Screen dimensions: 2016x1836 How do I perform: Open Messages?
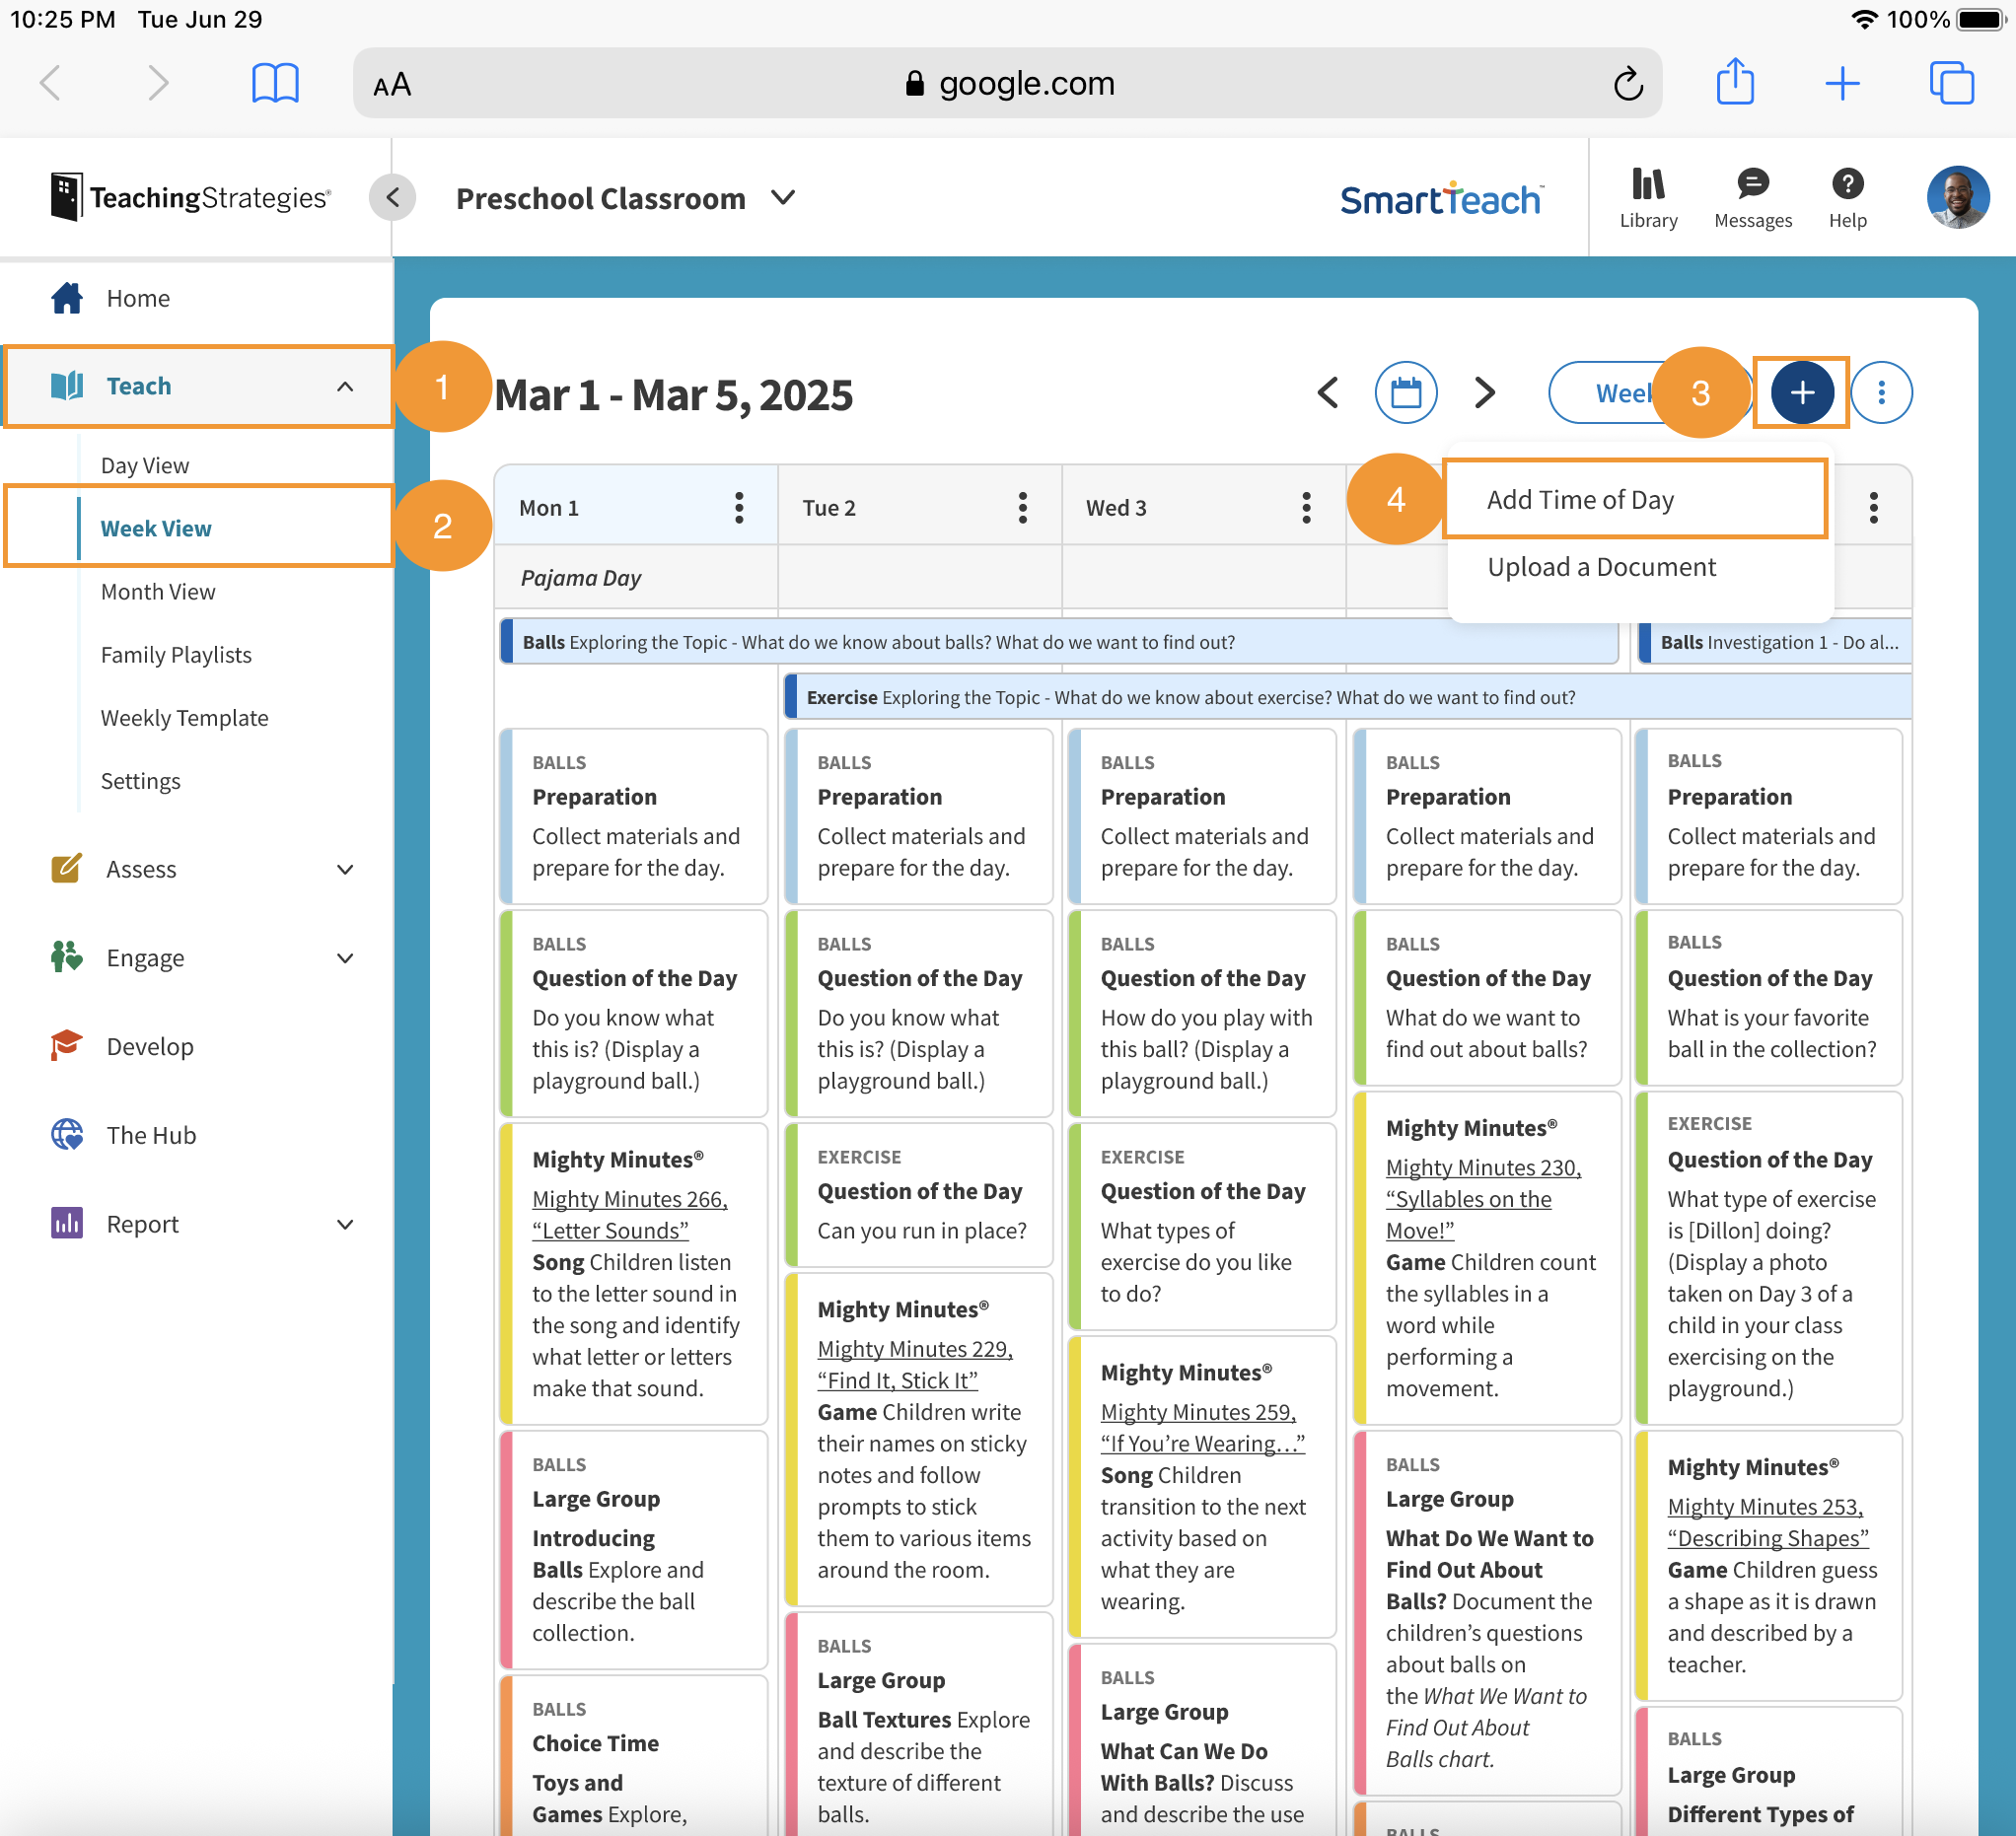1752,197
